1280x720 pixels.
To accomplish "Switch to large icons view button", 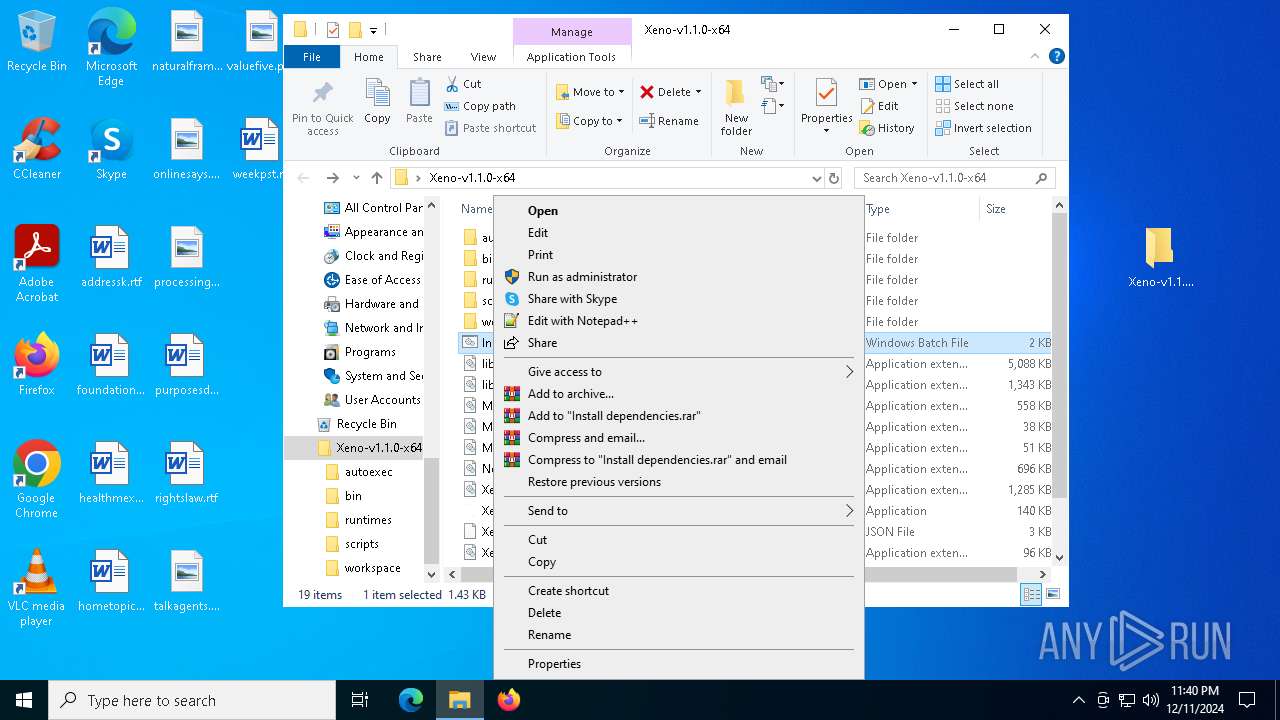I will coord(1052,595).
